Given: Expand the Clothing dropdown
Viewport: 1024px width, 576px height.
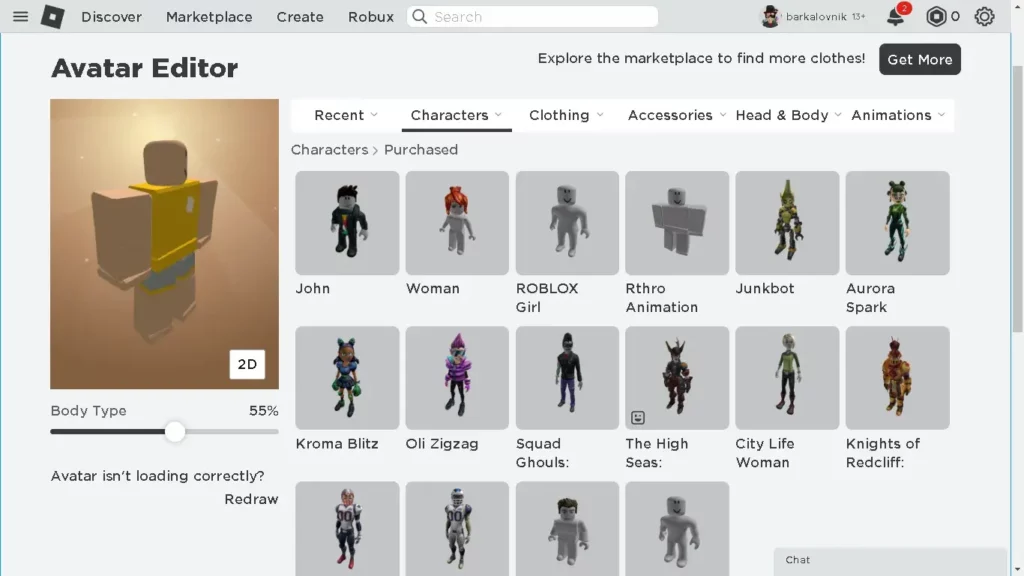Looking at the screenshot, I should (566, 115).
